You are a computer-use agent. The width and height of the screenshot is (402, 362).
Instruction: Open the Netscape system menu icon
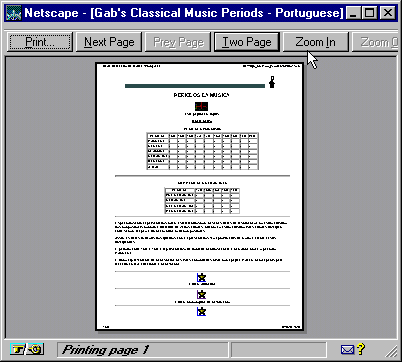coord(13,13)
